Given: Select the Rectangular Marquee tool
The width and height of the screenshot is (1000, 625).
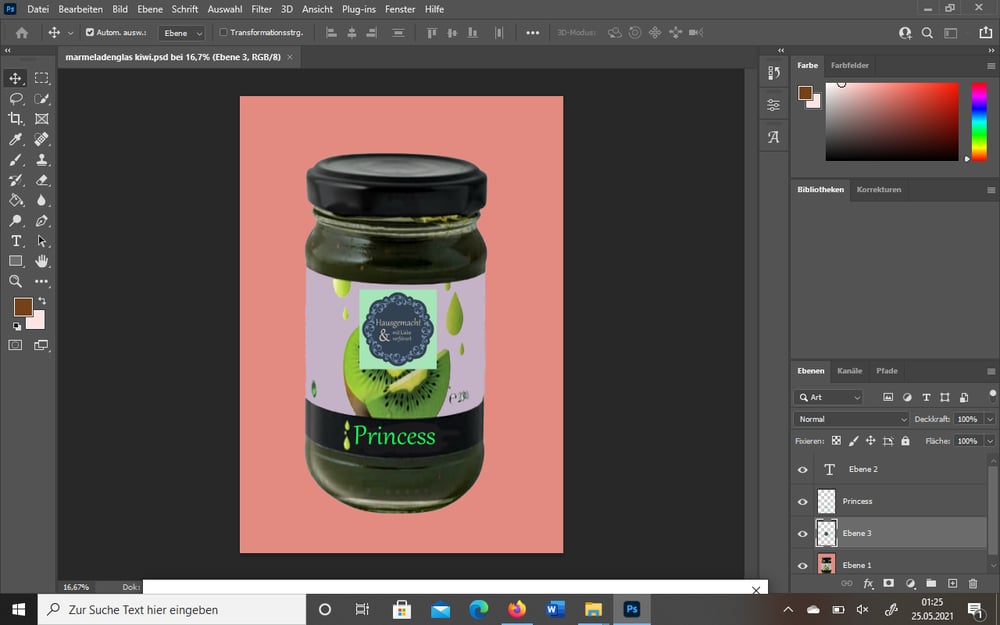Looking at the screenshot, I should pyautogui.click(x=41, y=78).
